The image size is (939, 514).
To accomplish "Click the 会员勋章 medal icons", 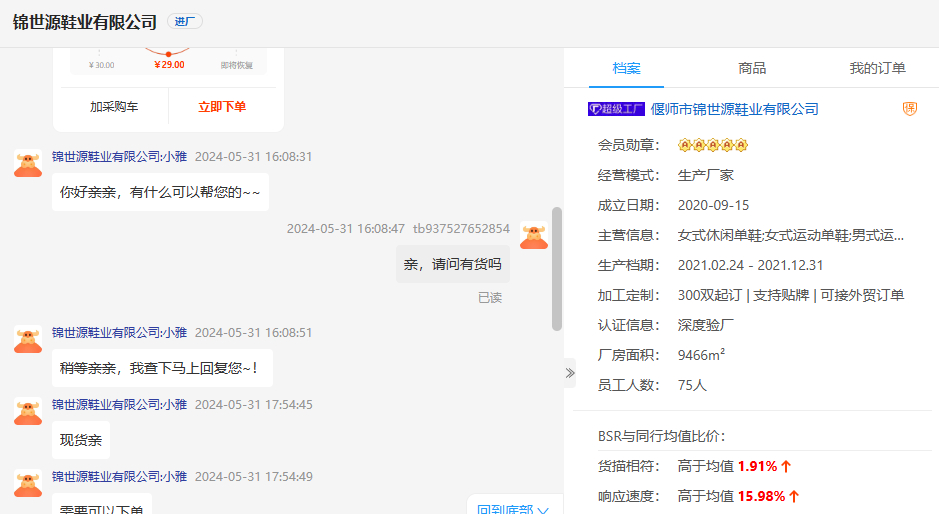I will (x=712, y=145).
